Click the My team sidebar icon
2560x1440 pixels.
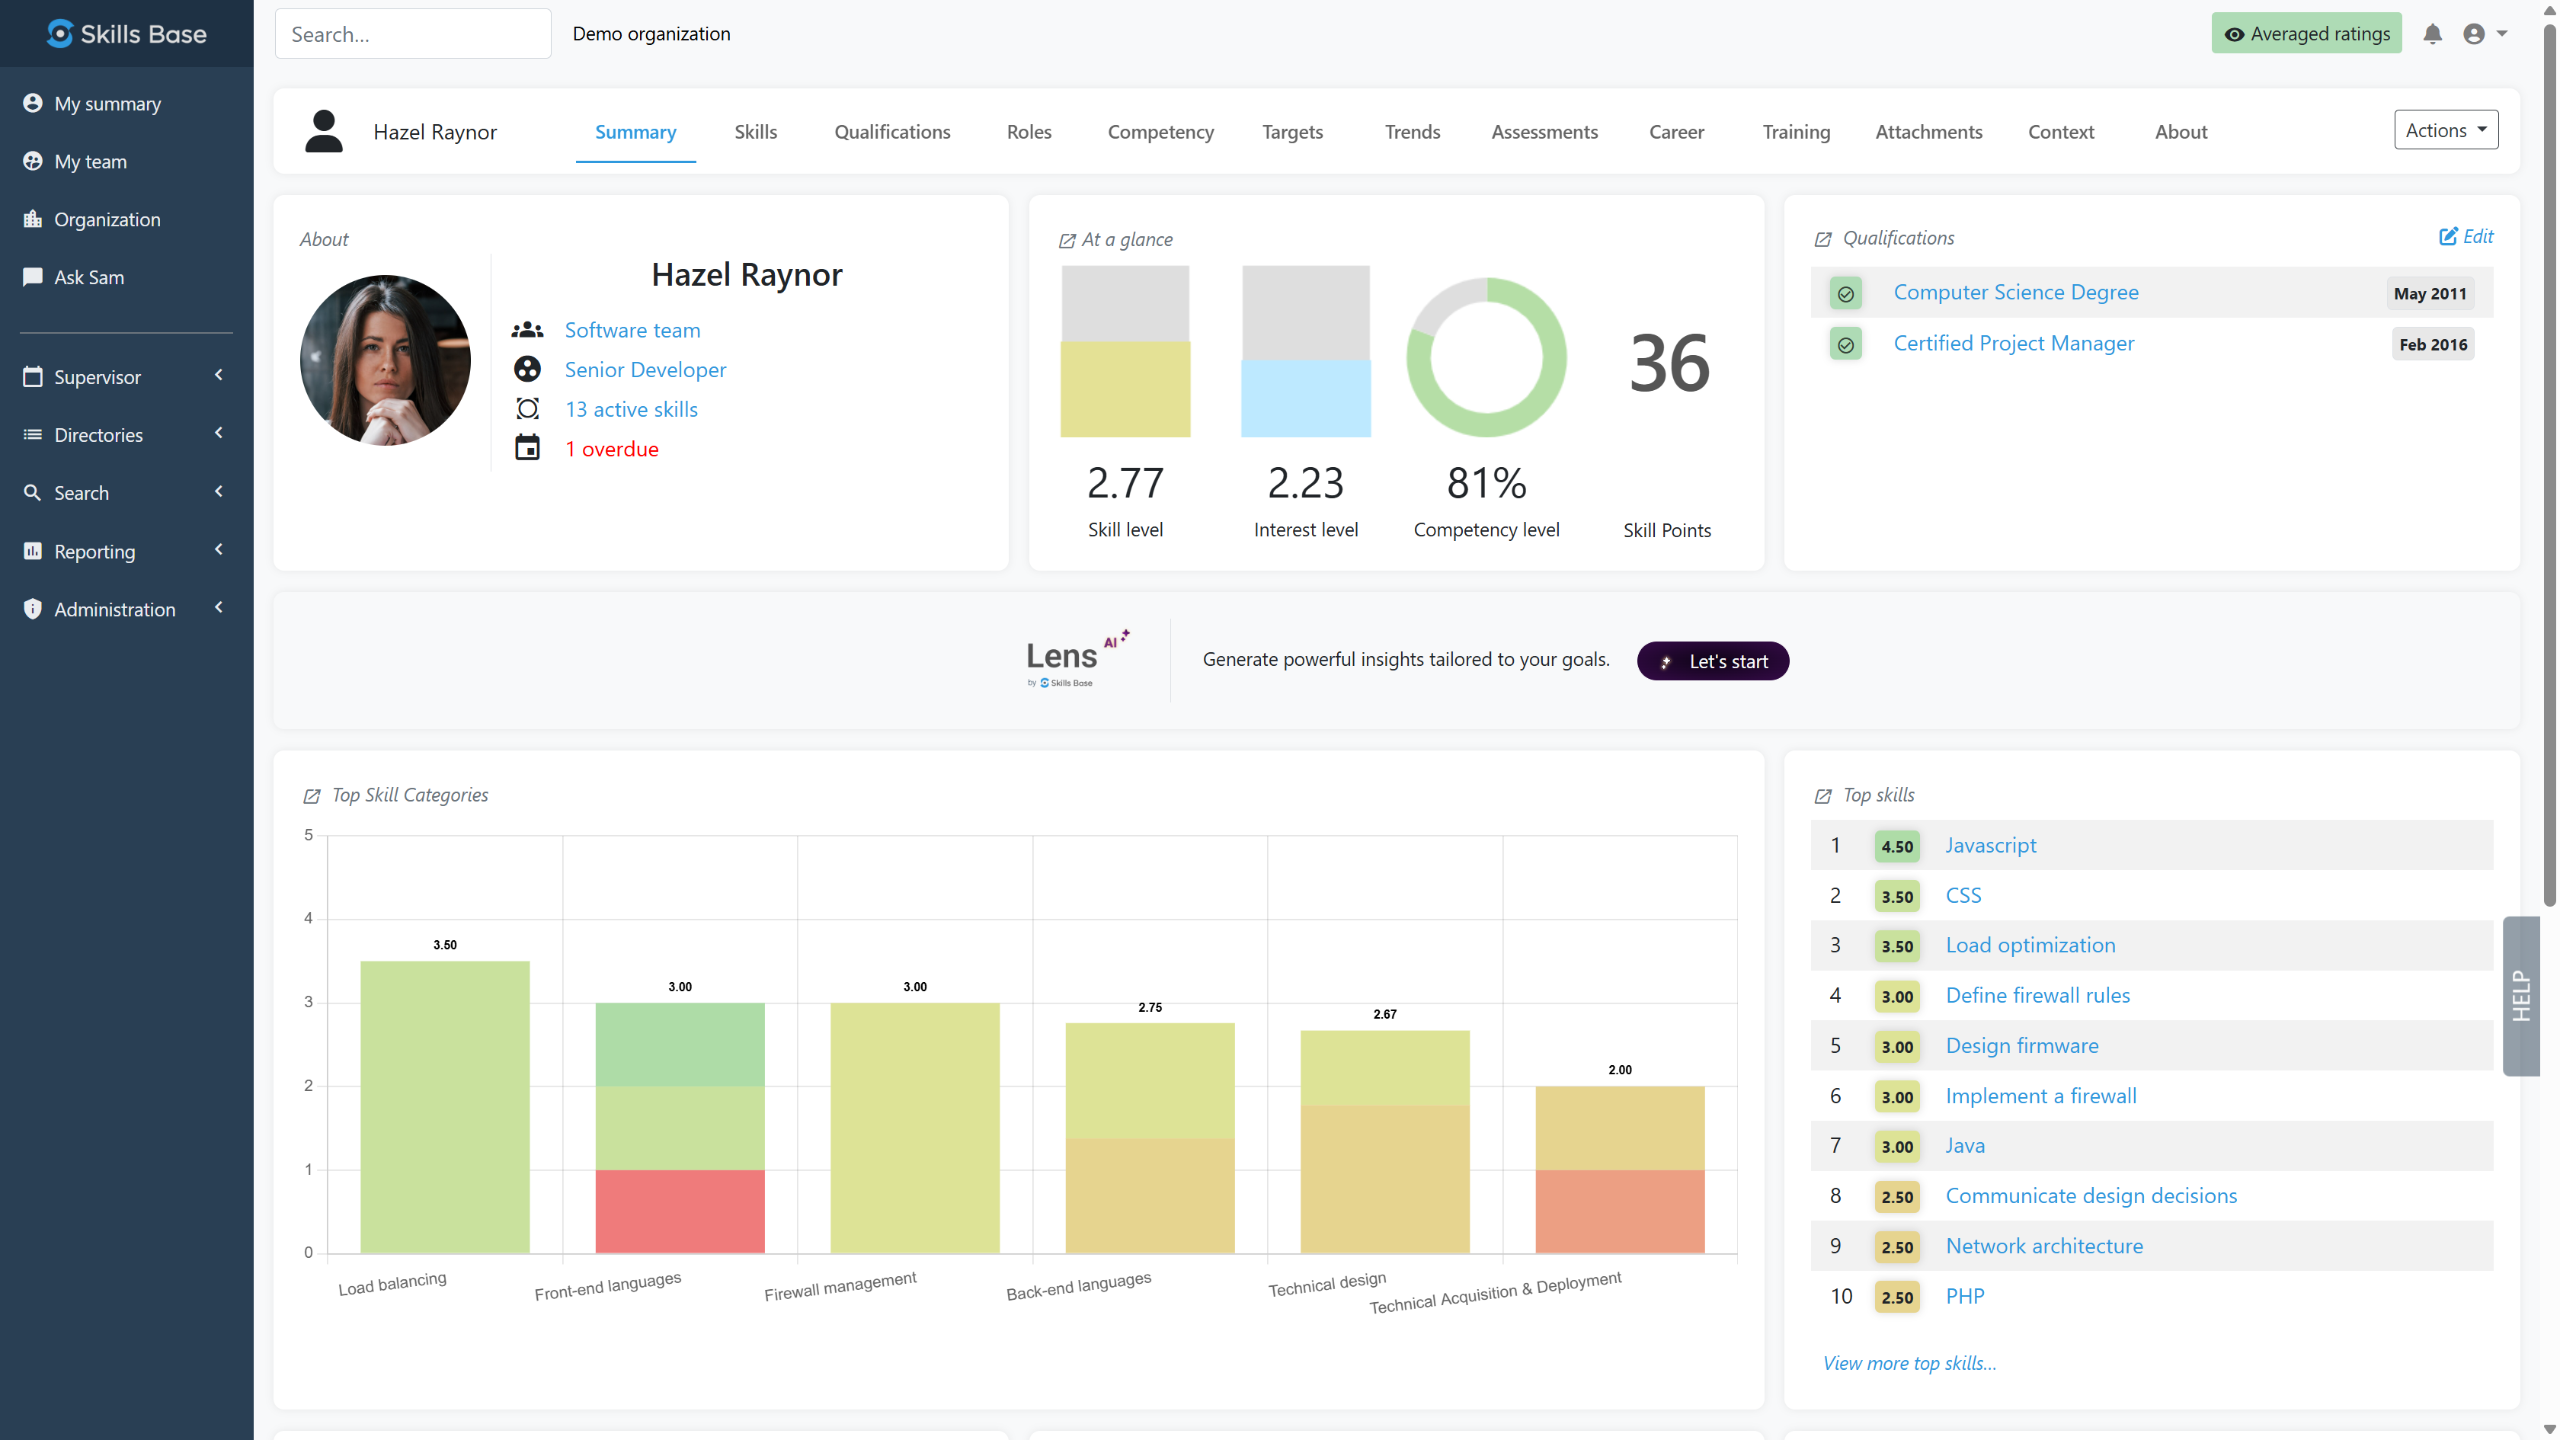(33, 161)
